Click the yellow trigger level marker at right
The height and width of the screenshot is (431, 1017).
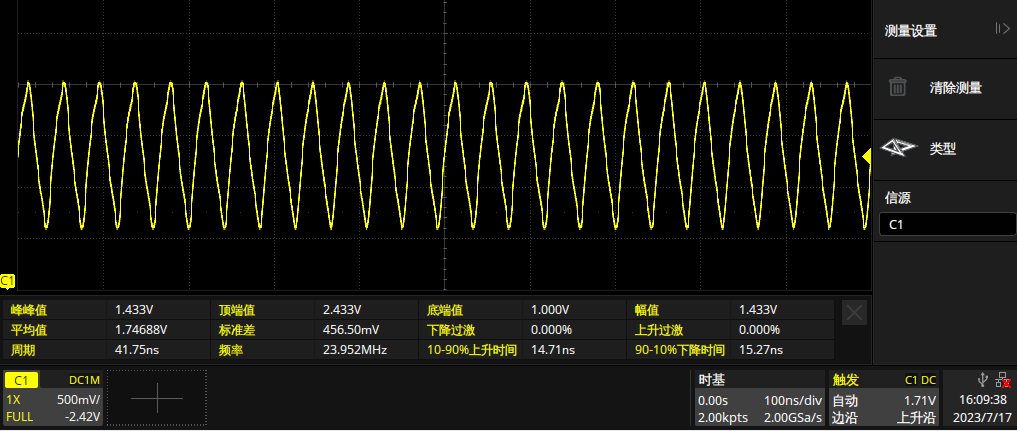click(x=867, y=155)
